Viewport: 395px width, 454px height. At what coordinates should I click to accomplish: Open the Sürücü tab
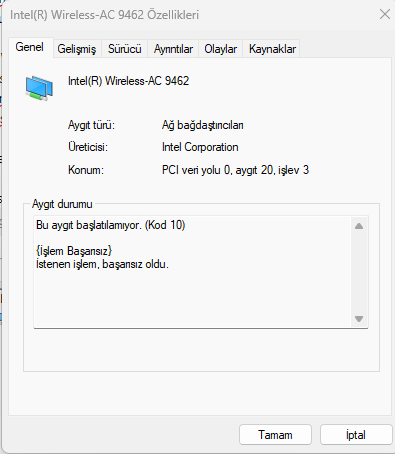[x=125, y=49]
